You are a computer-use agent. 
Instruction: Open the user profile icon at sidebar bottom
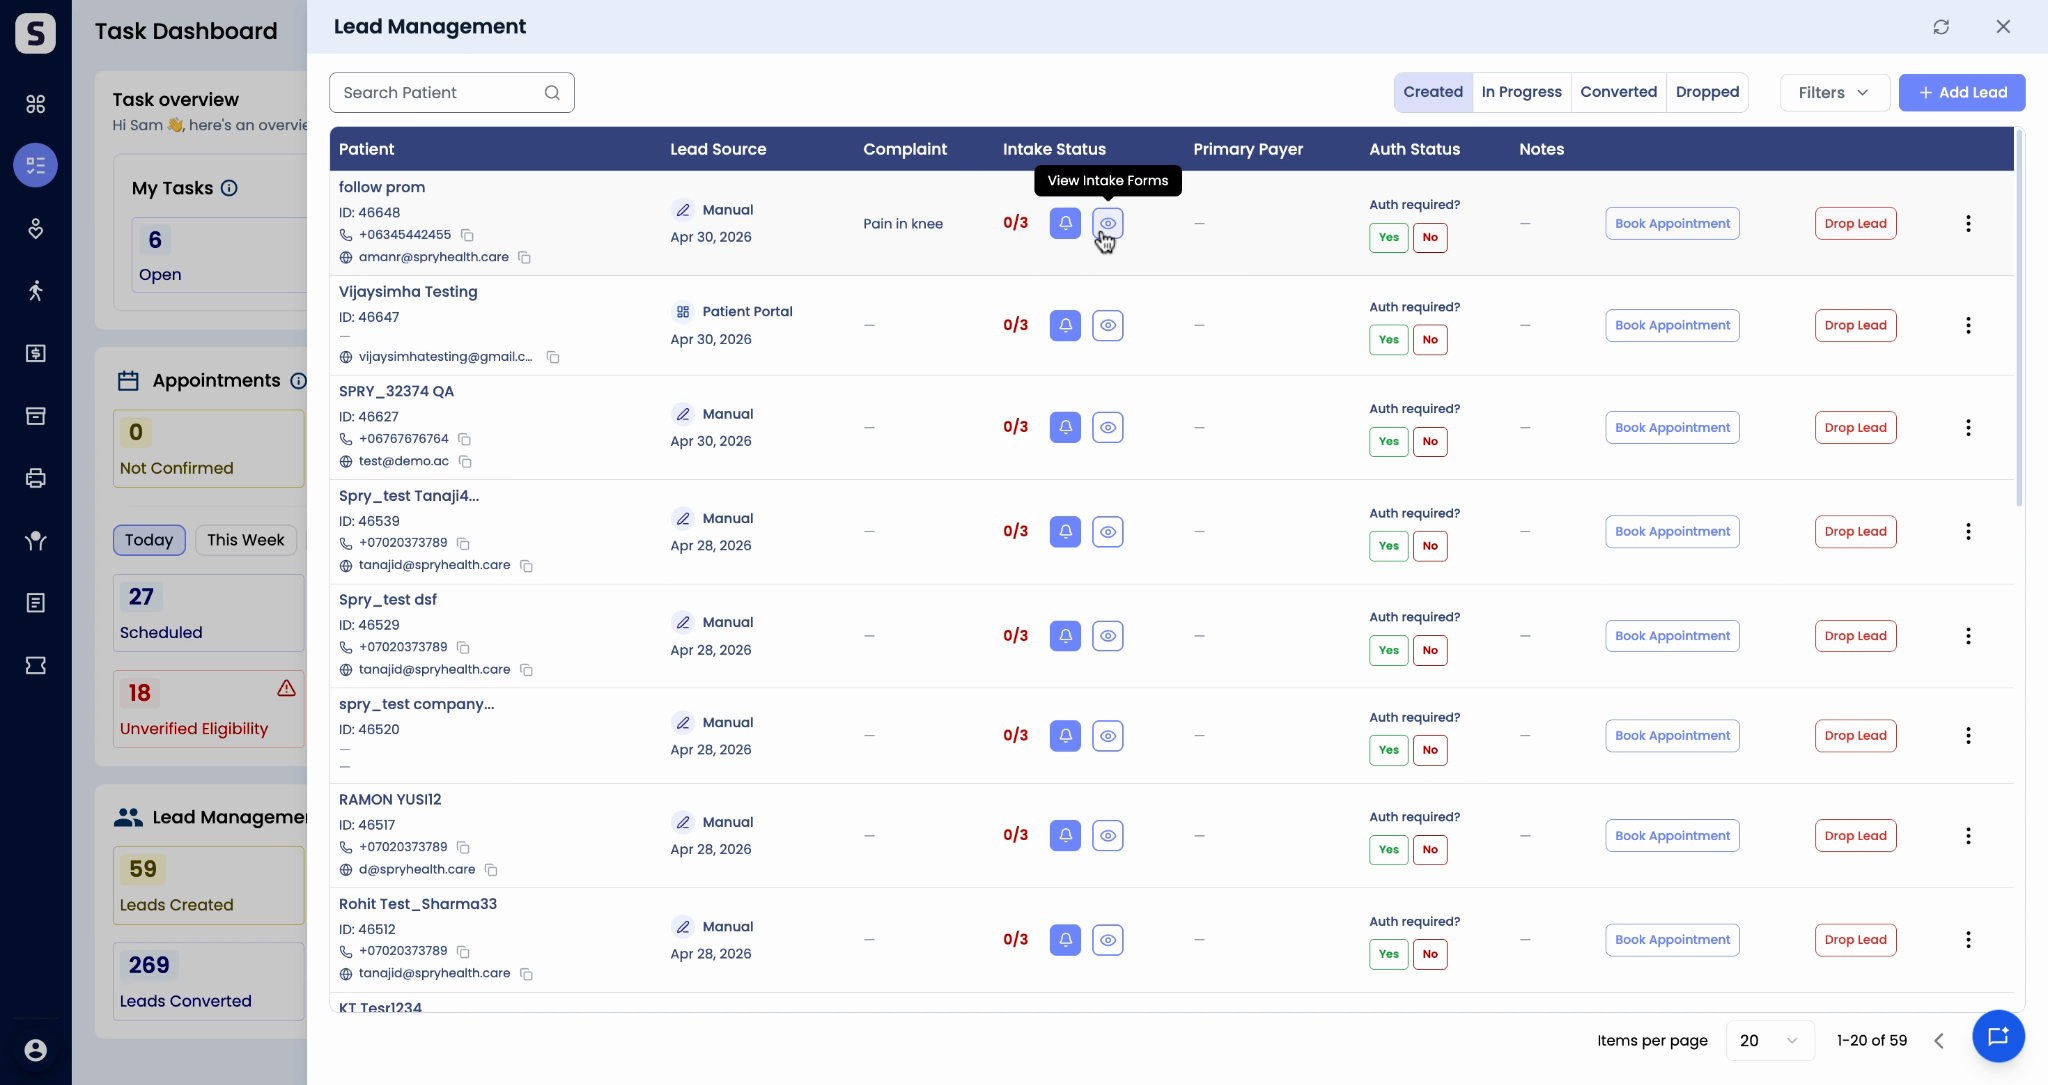click(35, 1050)
